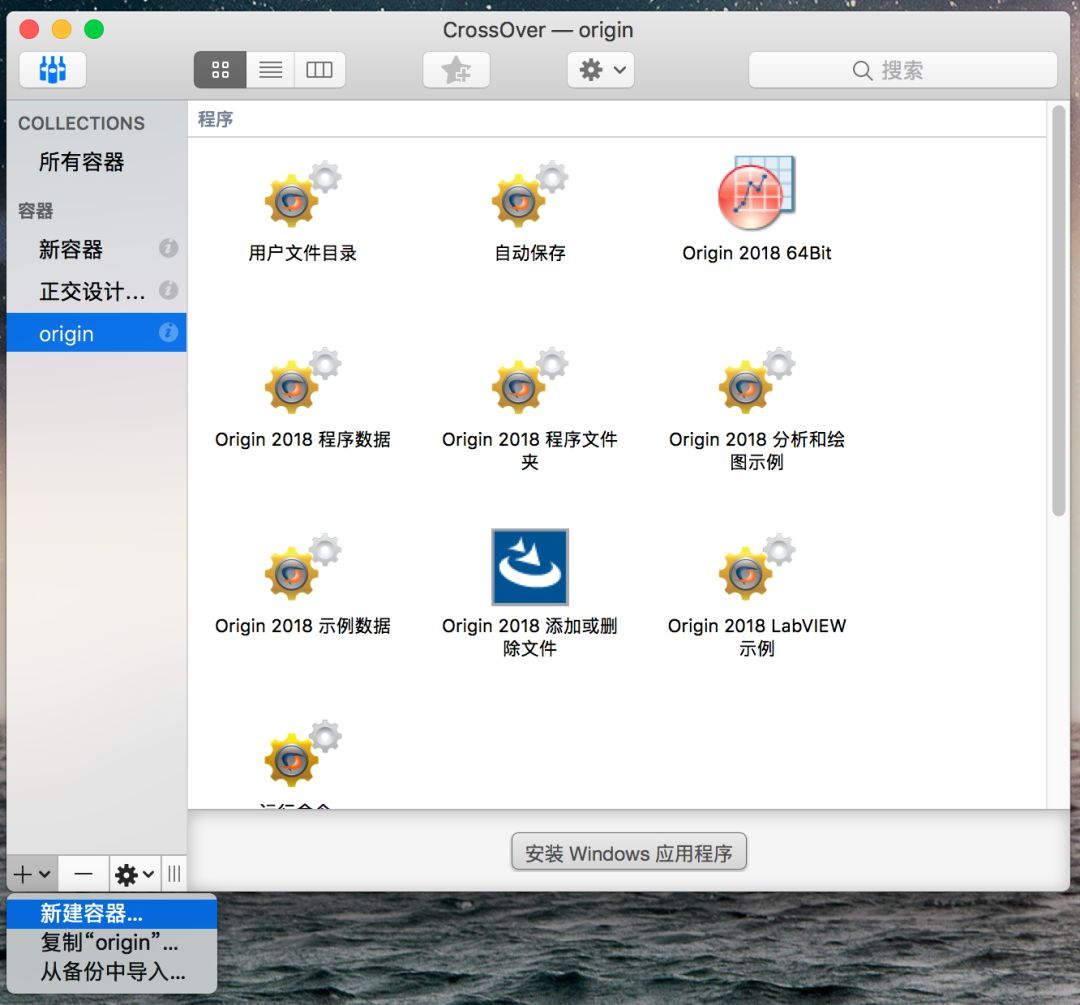Select the 新容器 bottle

click(96, 249)
